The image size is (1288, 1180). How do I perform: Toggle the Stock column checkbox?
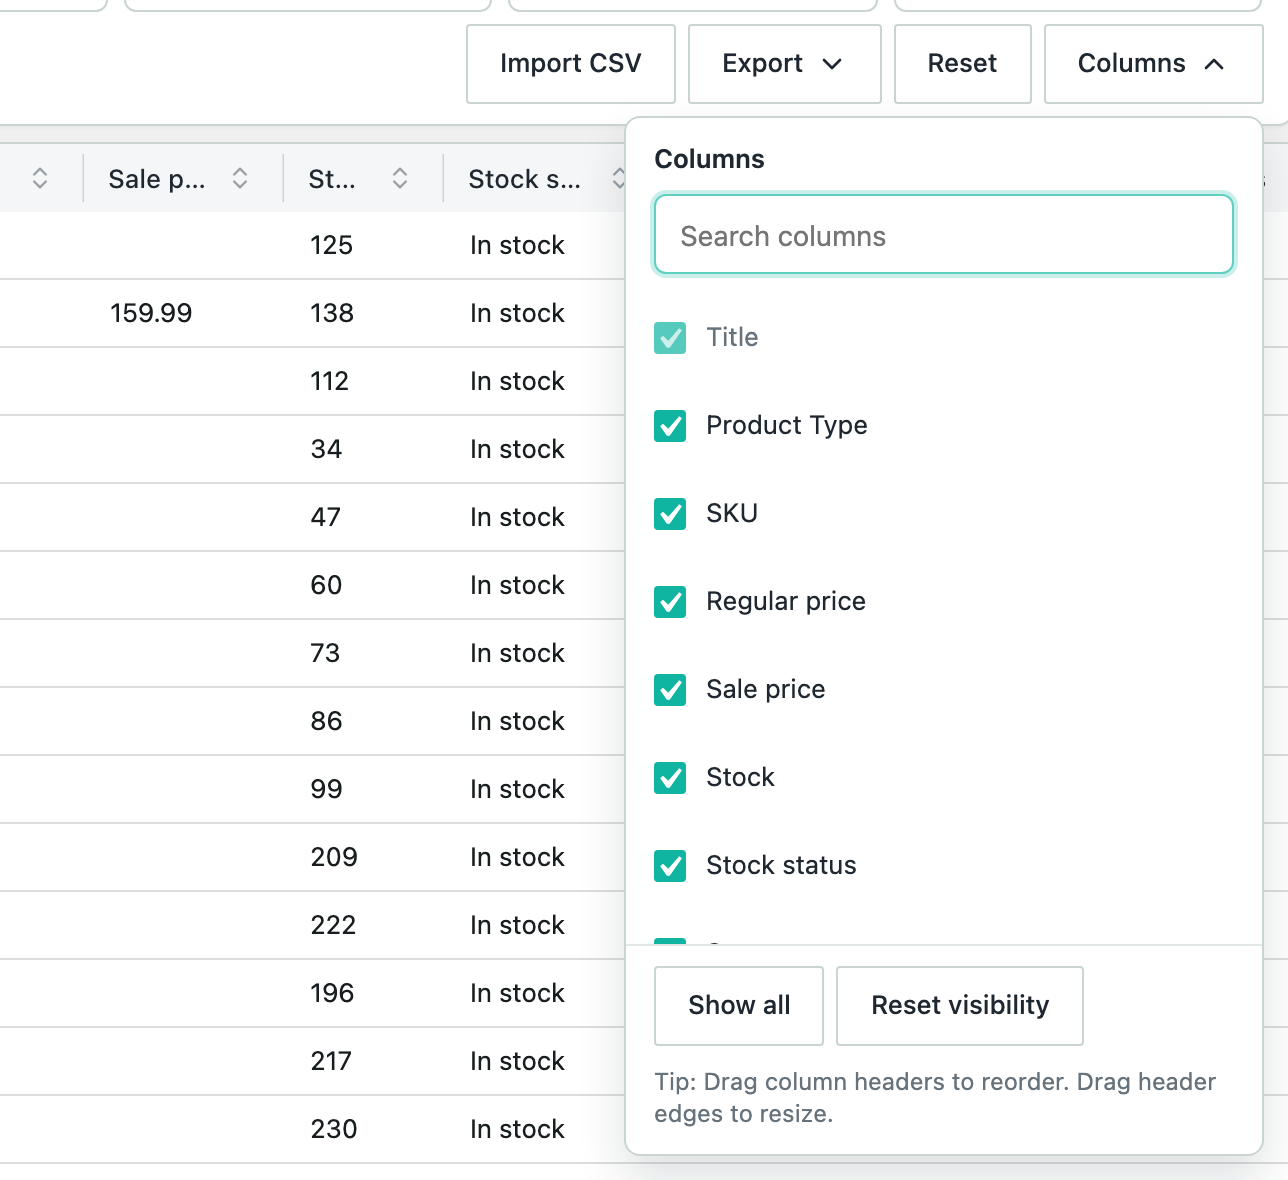(670, 778)
